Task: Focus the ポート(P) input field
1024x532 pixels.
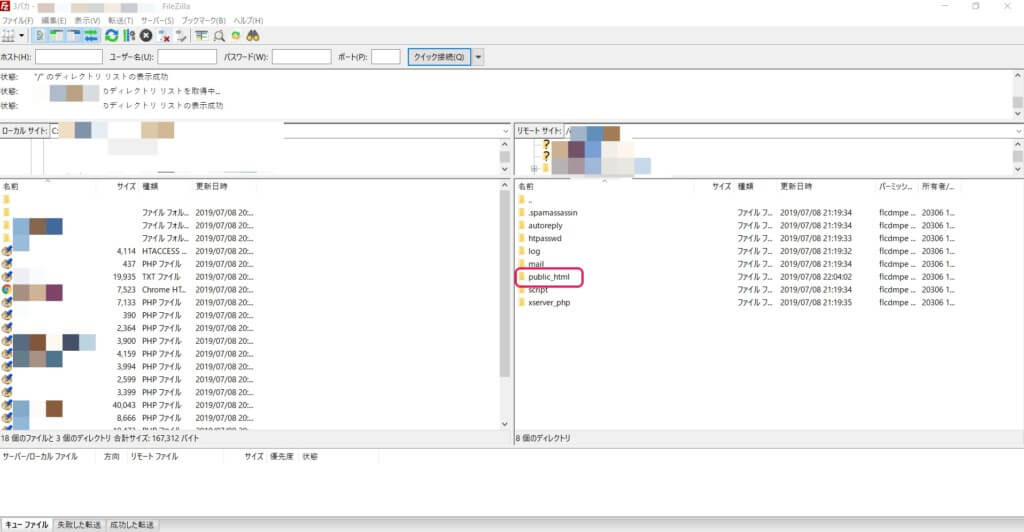Action: coord(385,57)
